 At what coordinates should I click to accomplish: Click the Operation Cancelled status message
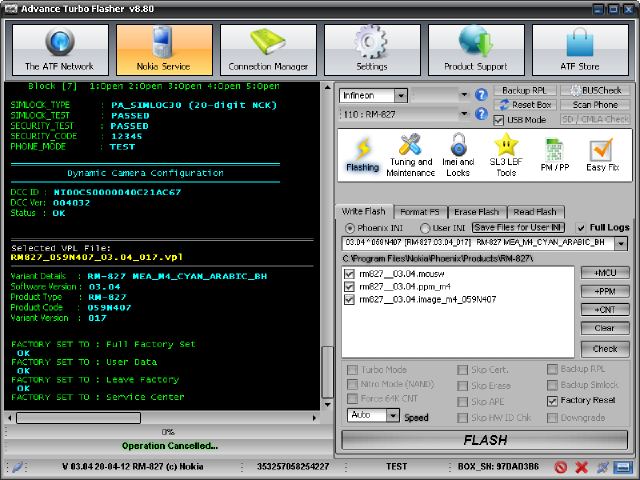[170, 446]
